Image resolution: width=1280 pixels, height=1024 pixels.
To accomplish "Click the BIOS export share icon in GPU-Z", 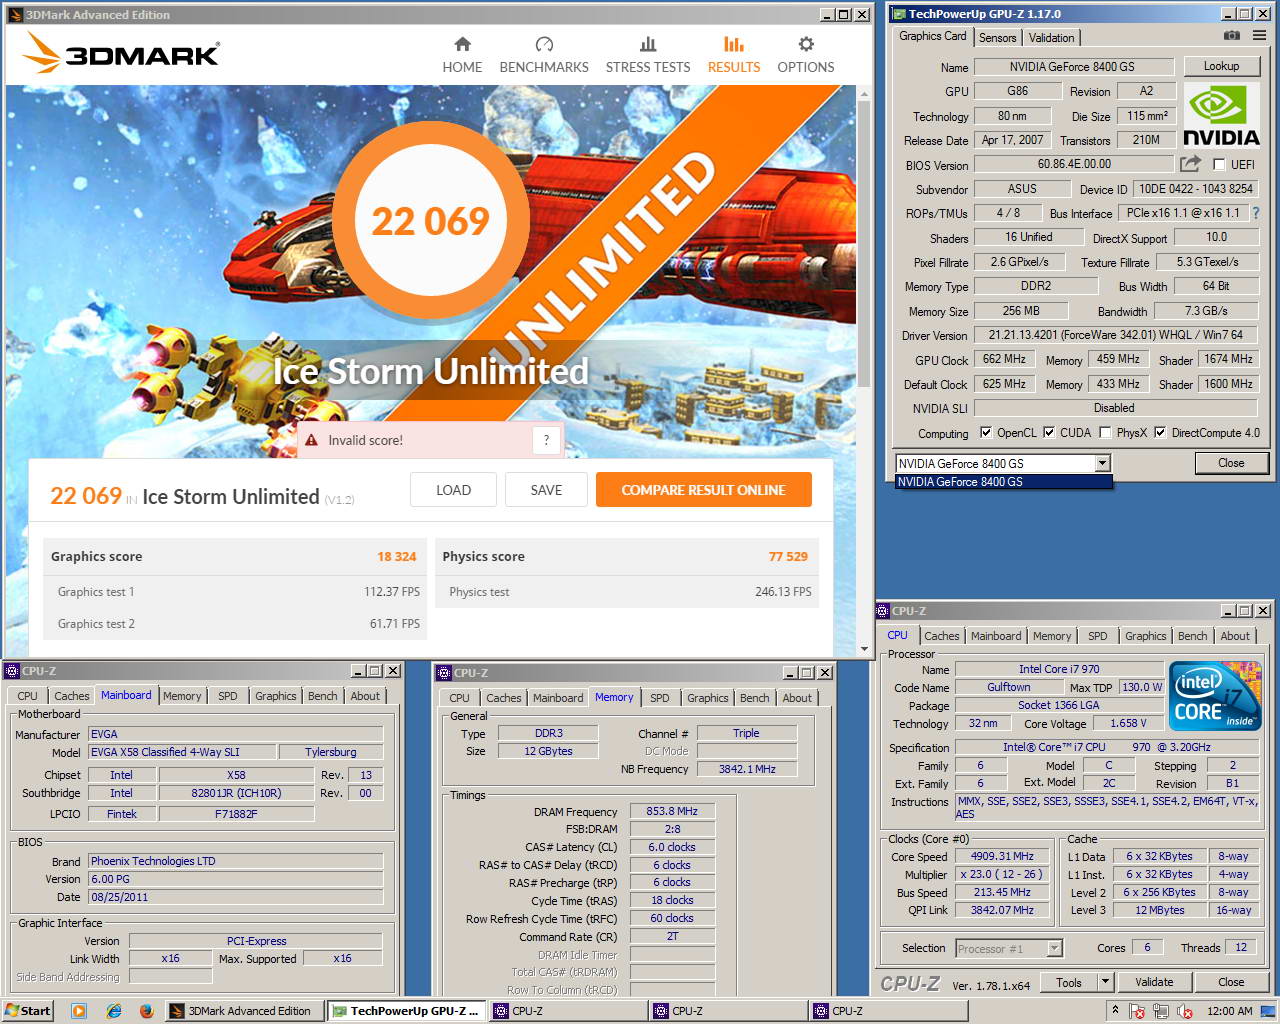I will point(1190,163).
